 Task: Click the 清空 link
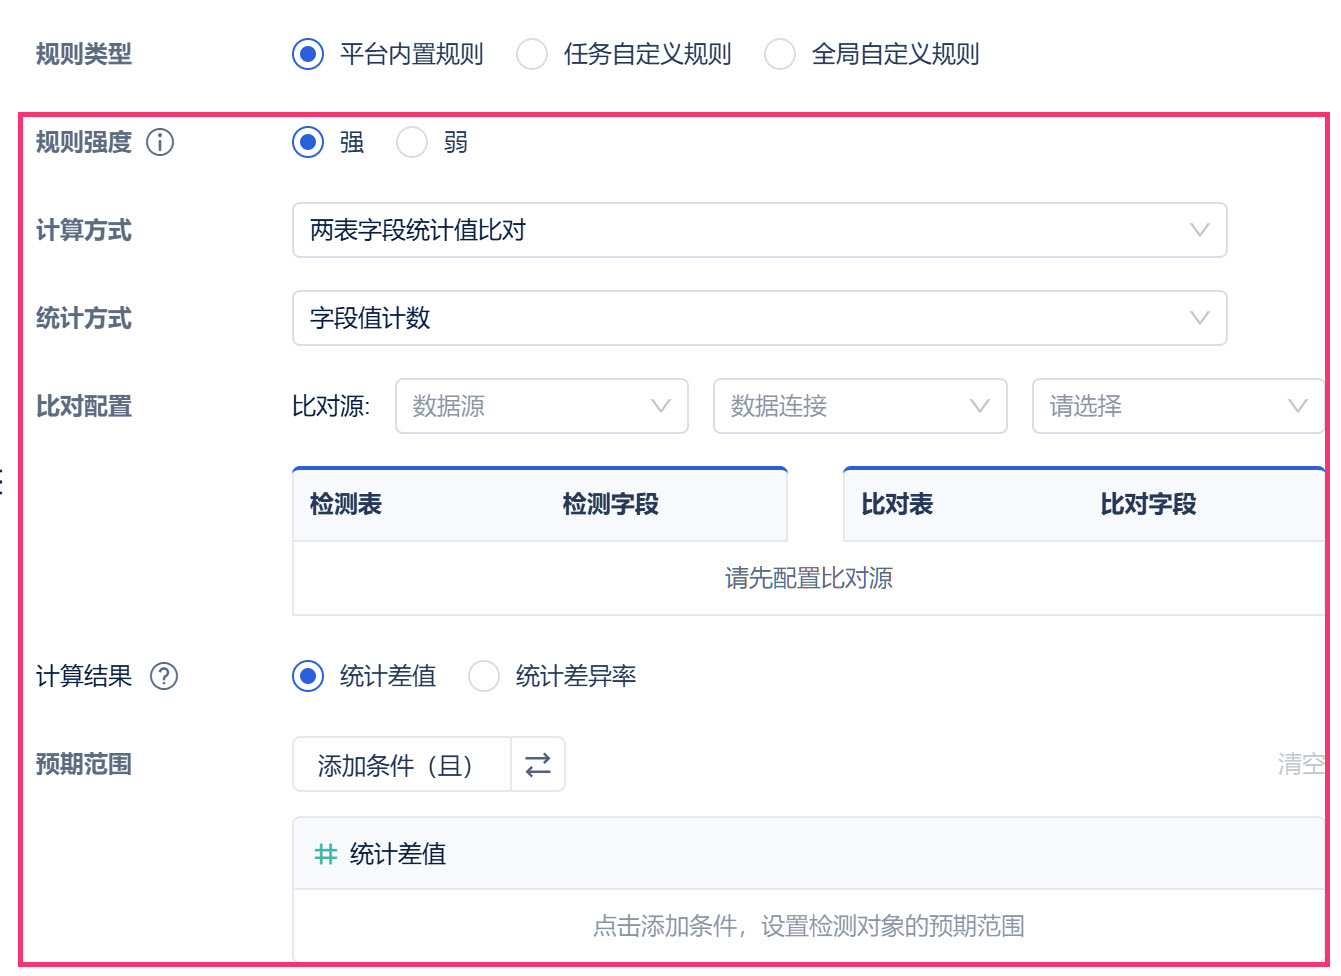tap(1301, 765)
